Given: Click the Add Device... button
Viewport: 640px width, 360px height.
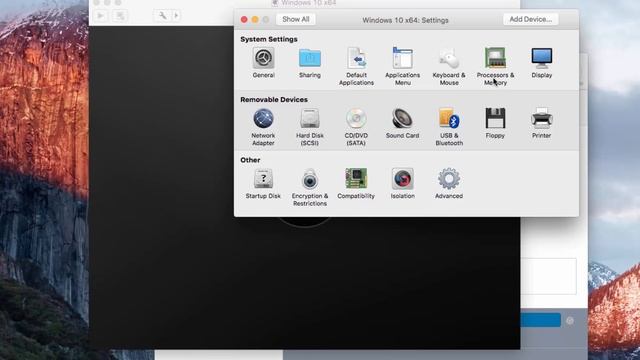Looking at the screenshot, I should 531,19.
